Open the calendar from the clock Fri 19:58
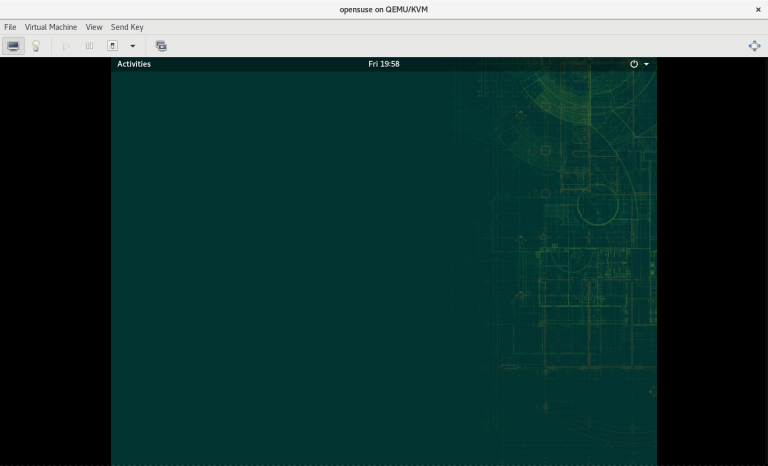The height and width of the screenshot is (466, 768). tap(384, 64)
